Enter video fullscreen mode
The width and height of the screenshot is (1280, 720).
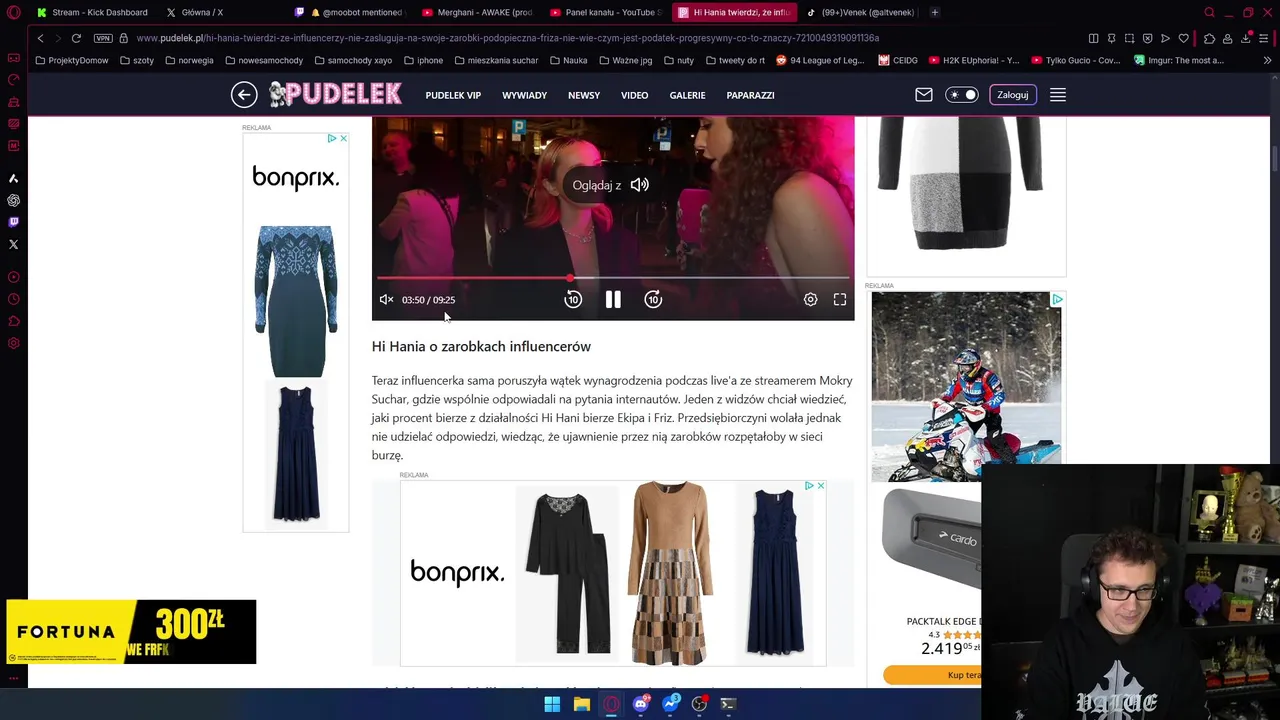[x=840, y=300]
